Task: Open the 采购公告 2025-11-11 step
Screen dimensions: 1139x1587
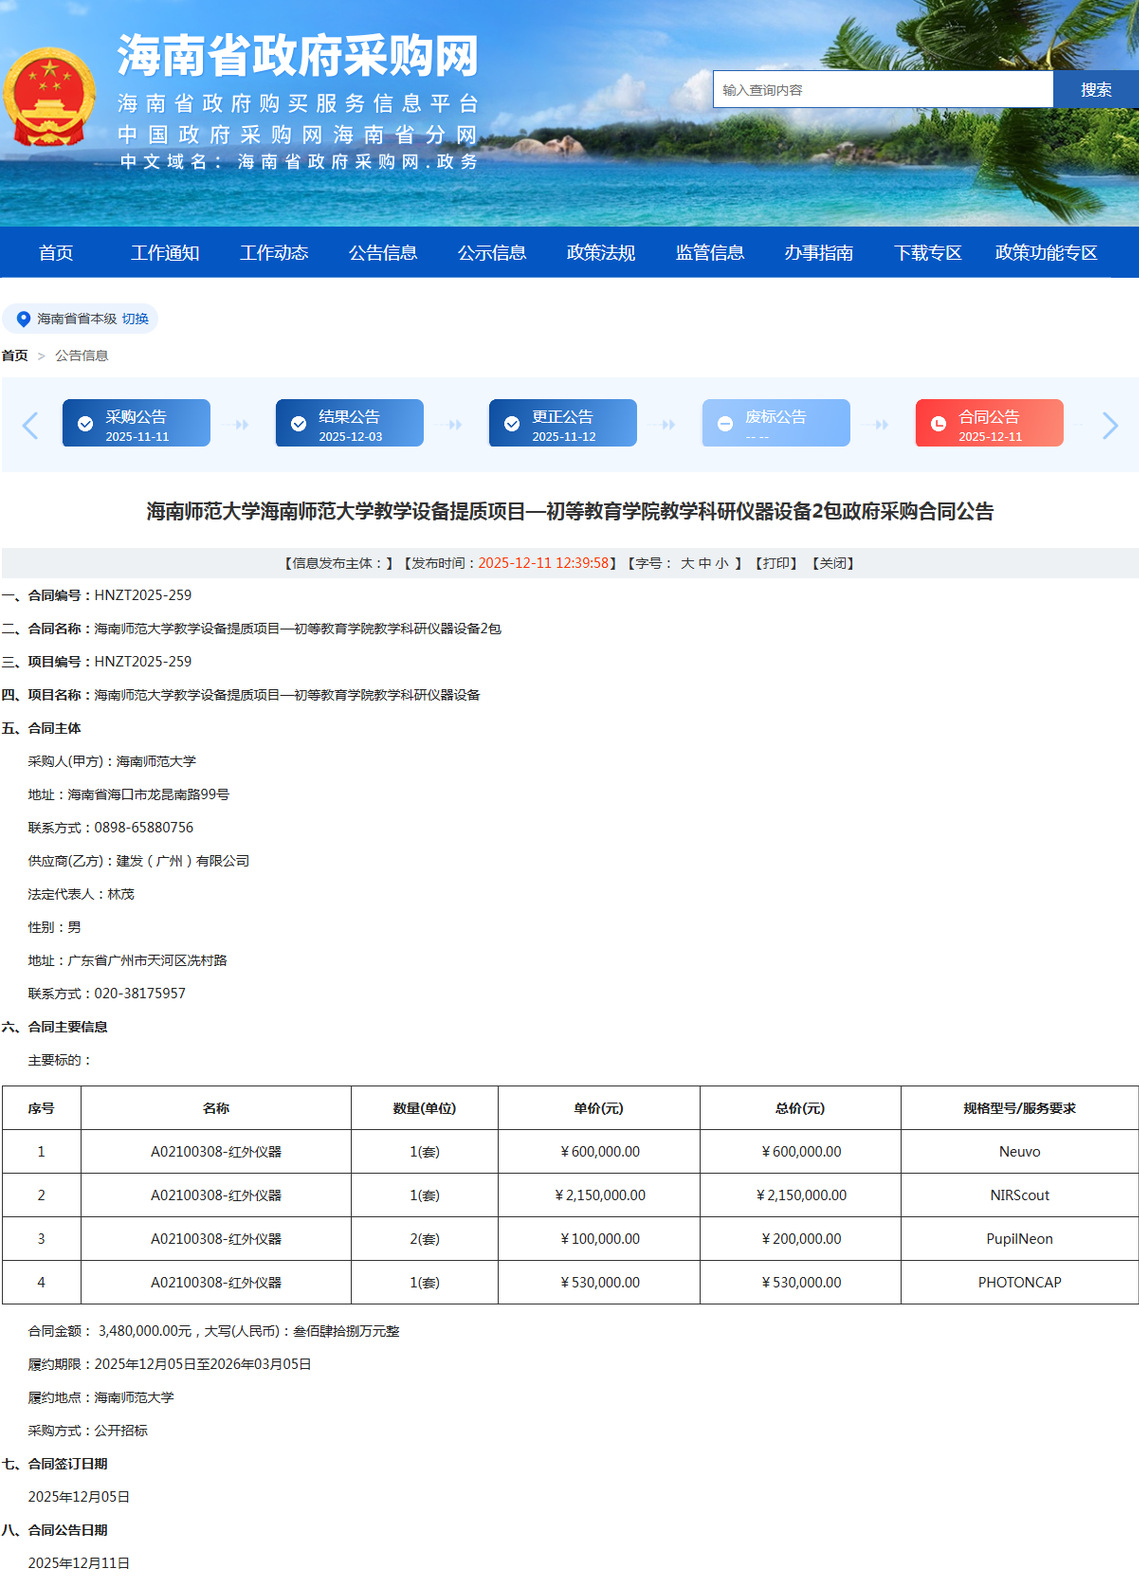Action: point(136,424)
